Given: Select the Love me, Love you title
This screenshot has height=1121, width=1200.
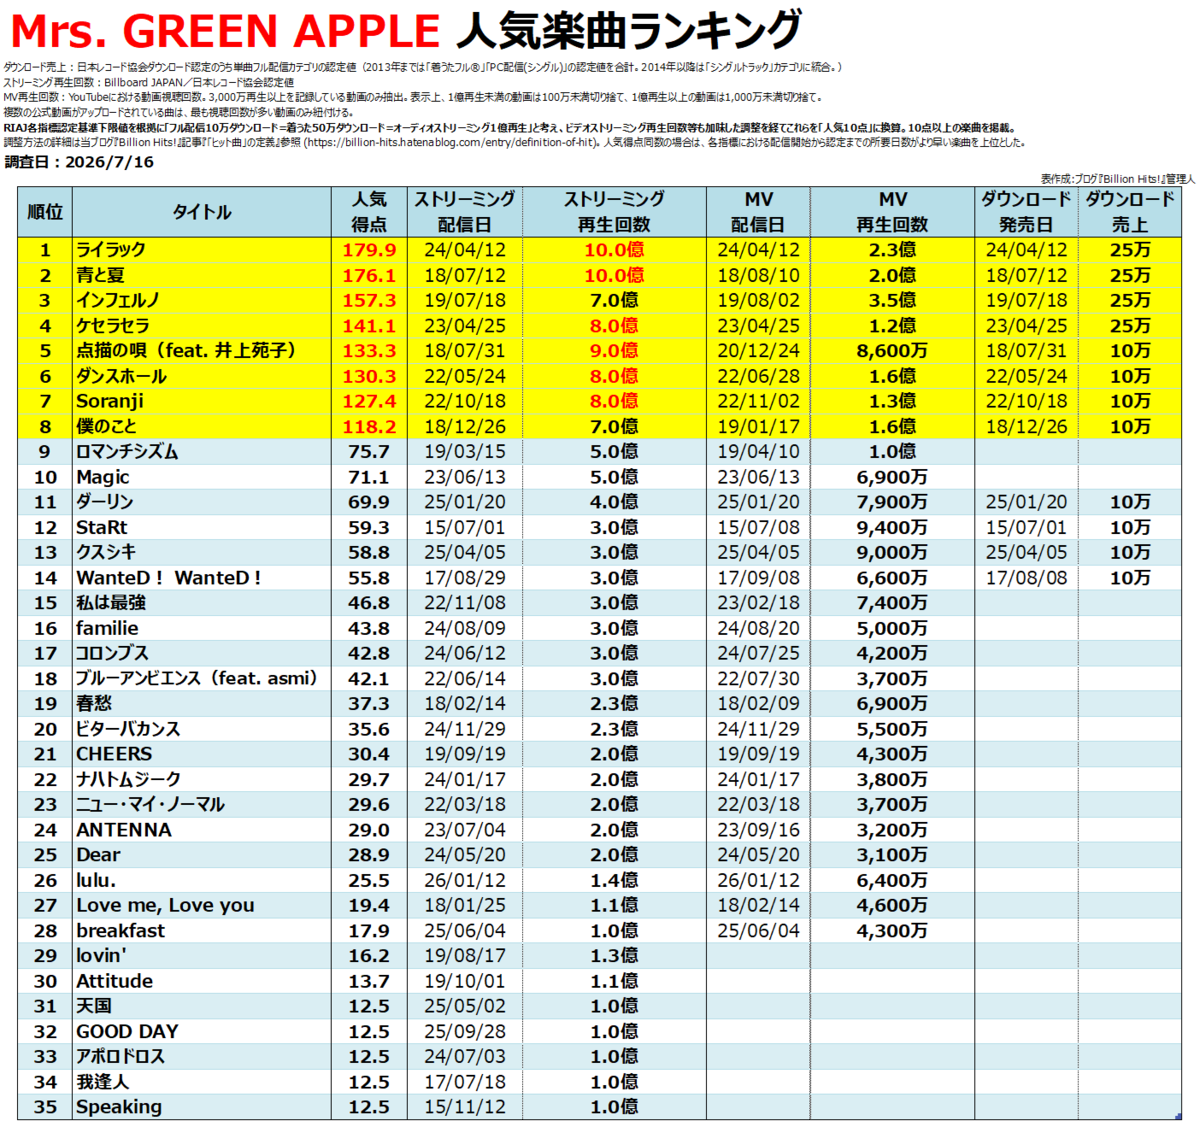Looking at the screenshot, I should (x=165, y=905).
